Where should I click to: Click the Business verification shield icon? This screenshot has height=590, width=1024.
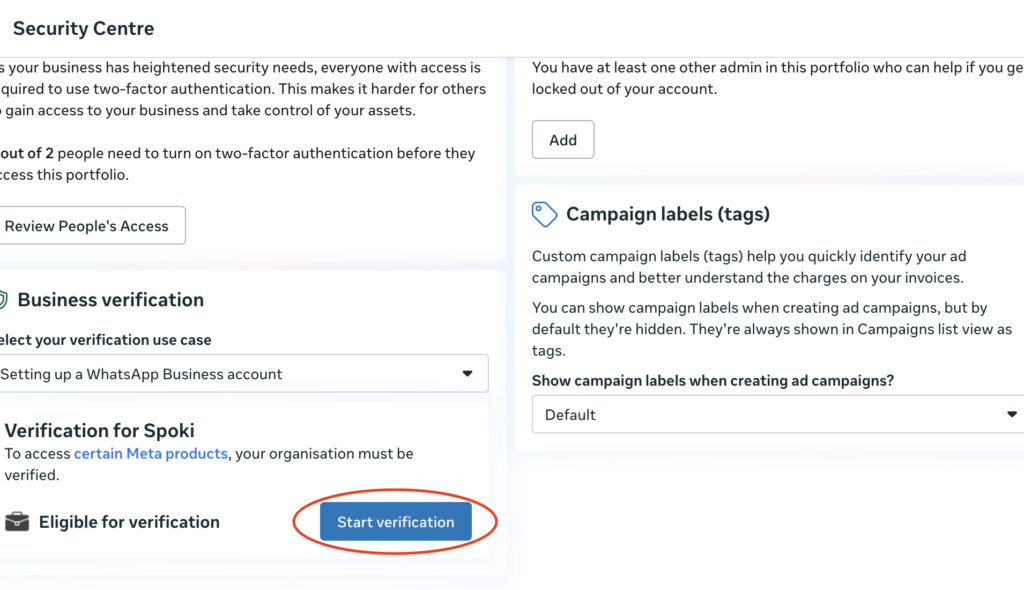[3, 300]
